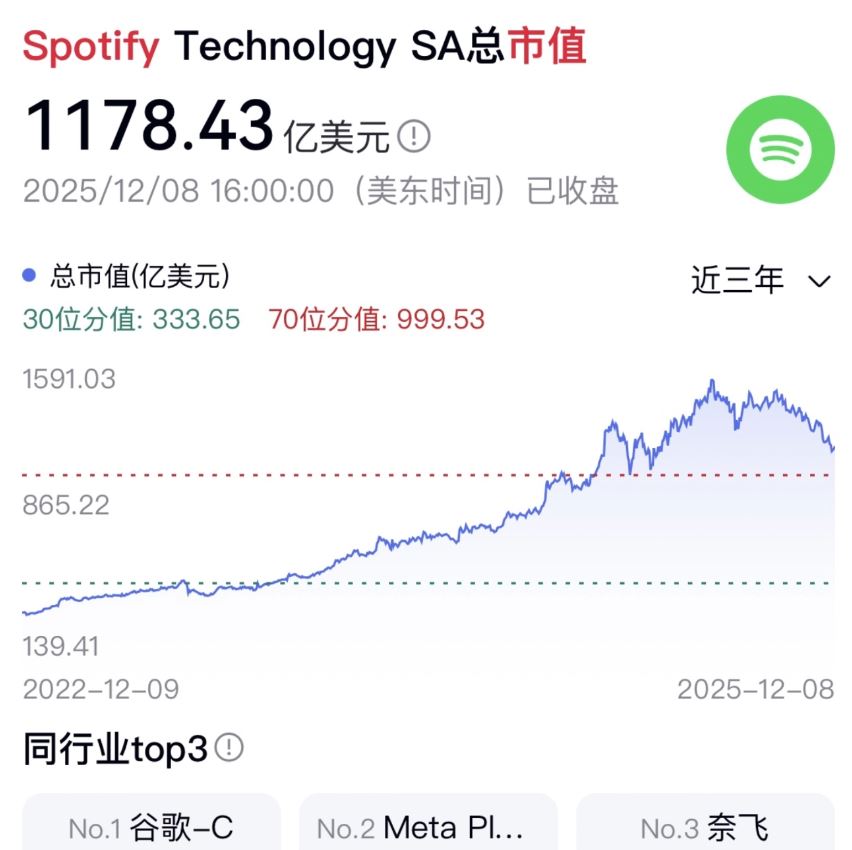The image size is (852, 850).
Task: Tap the 1178.43 market cap value
Action: tap(148, 127)
